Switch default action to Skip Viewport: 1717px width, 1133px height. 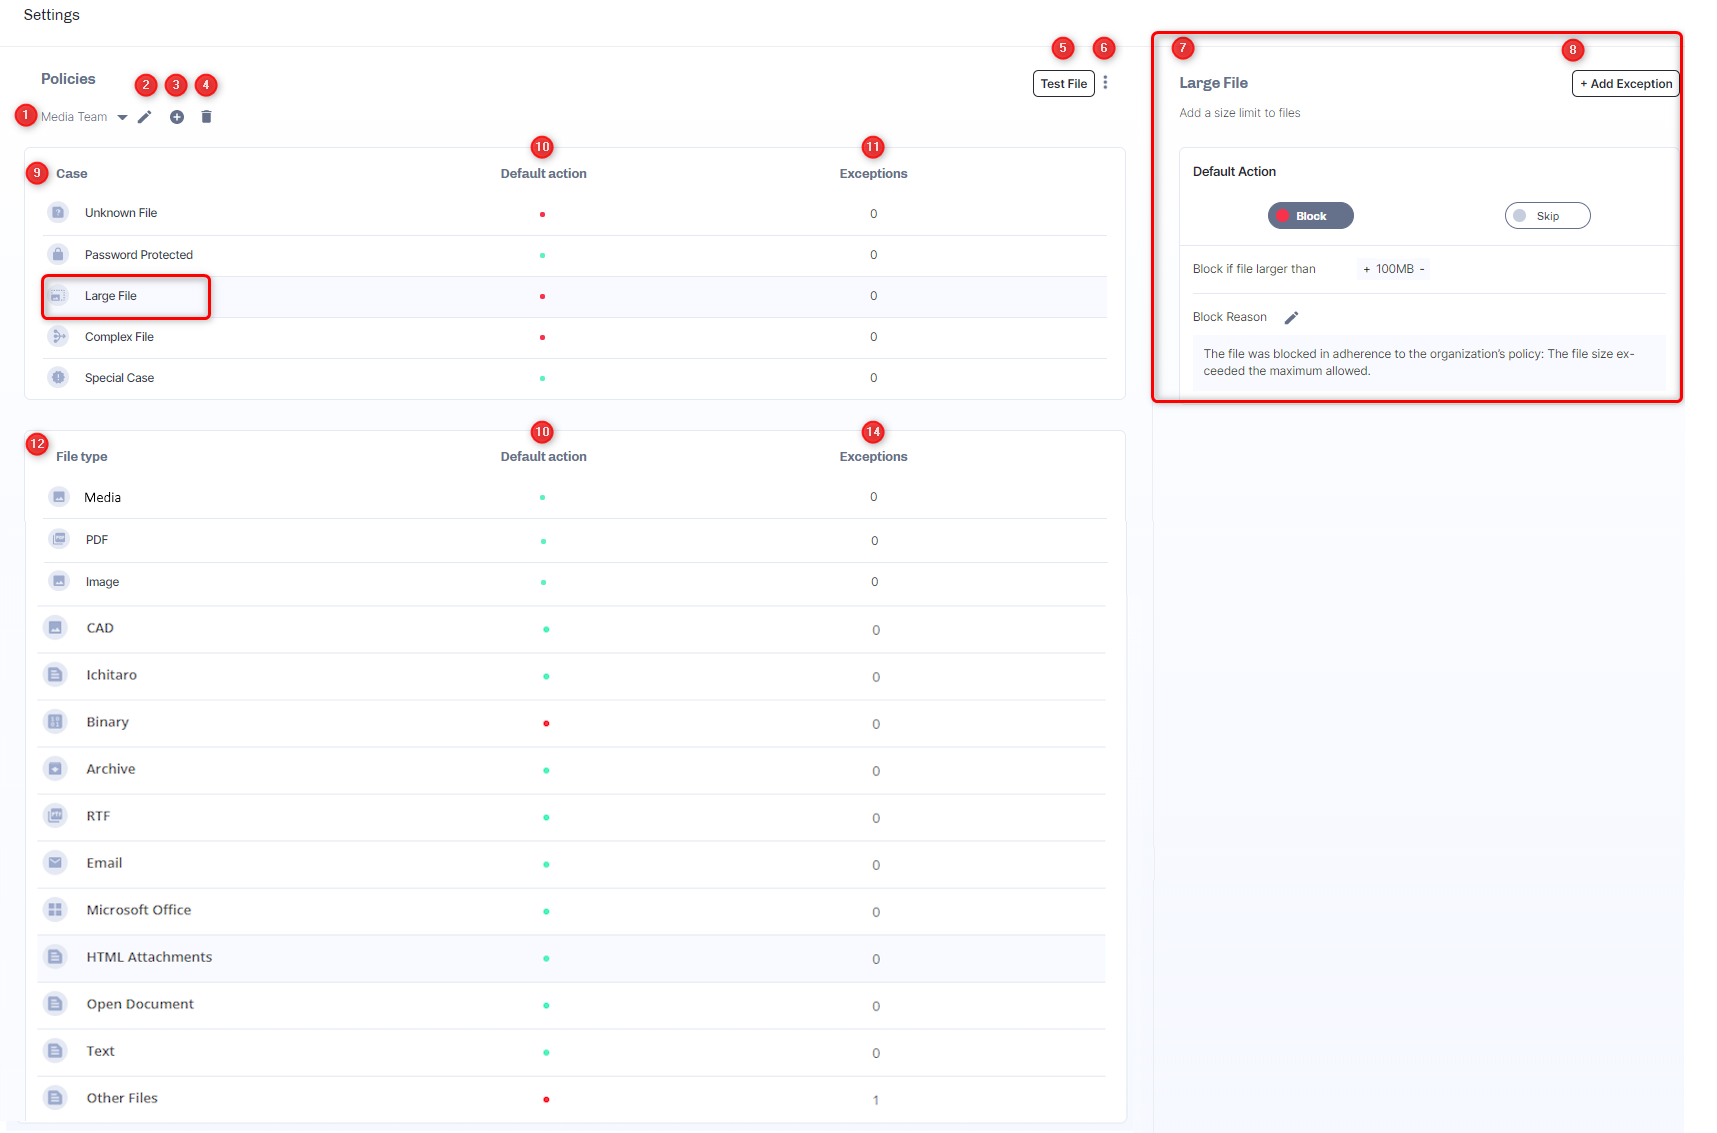coord(1547,216)
